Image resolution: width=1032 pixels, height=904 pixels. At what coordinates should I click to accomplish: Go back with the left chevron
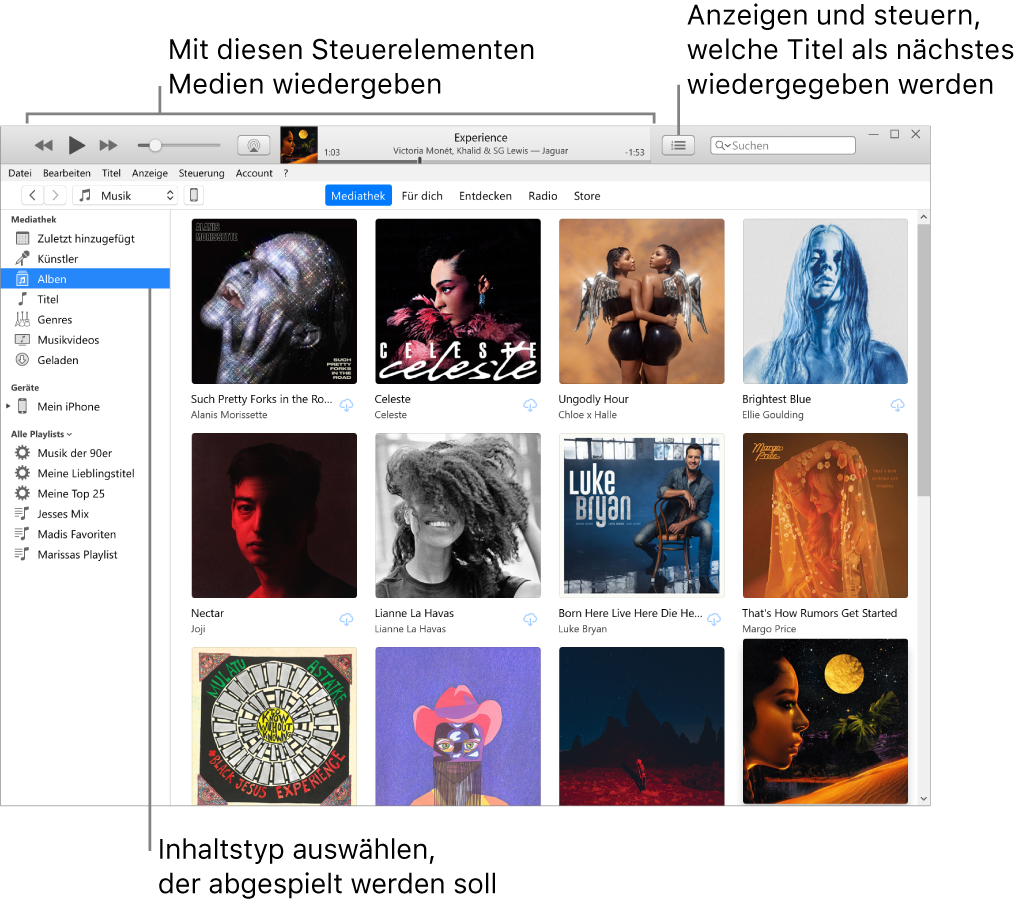[x=32, y=195]
